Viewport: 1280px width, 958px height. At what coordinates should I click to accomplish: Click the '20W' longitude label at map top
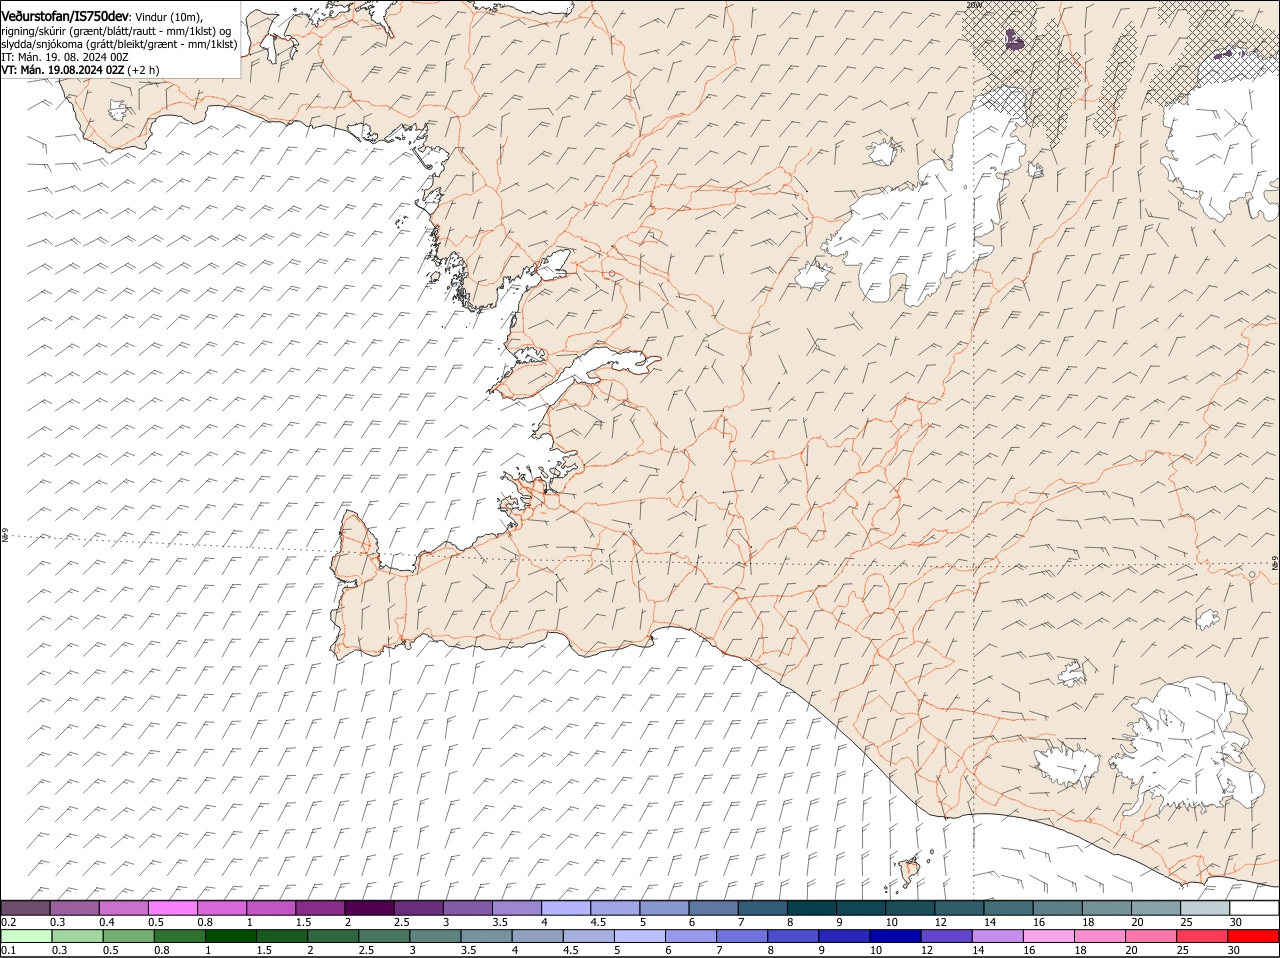(x=975, y=5)
